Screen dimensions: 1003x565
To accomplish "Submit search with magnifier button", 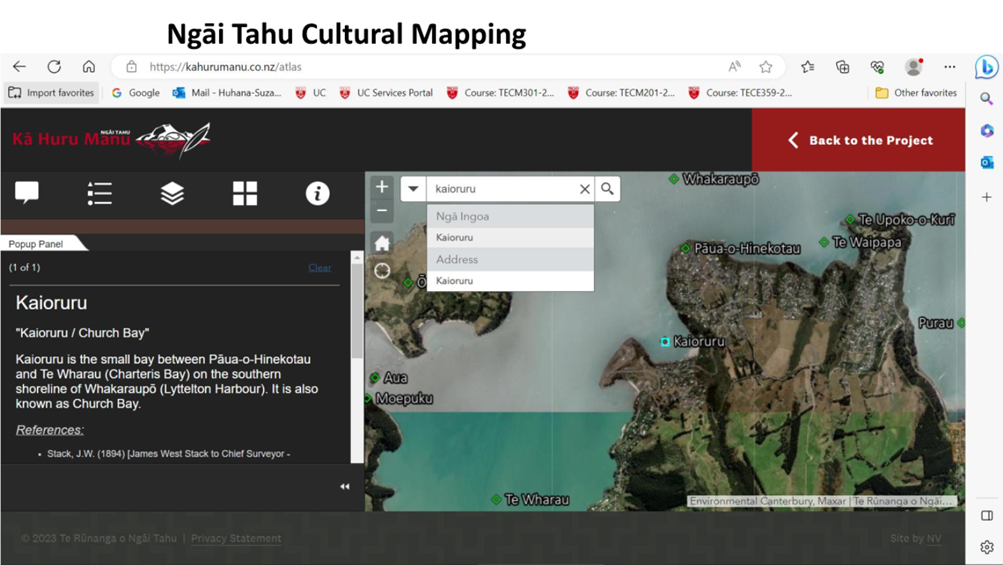I will [x=607, y=189].
